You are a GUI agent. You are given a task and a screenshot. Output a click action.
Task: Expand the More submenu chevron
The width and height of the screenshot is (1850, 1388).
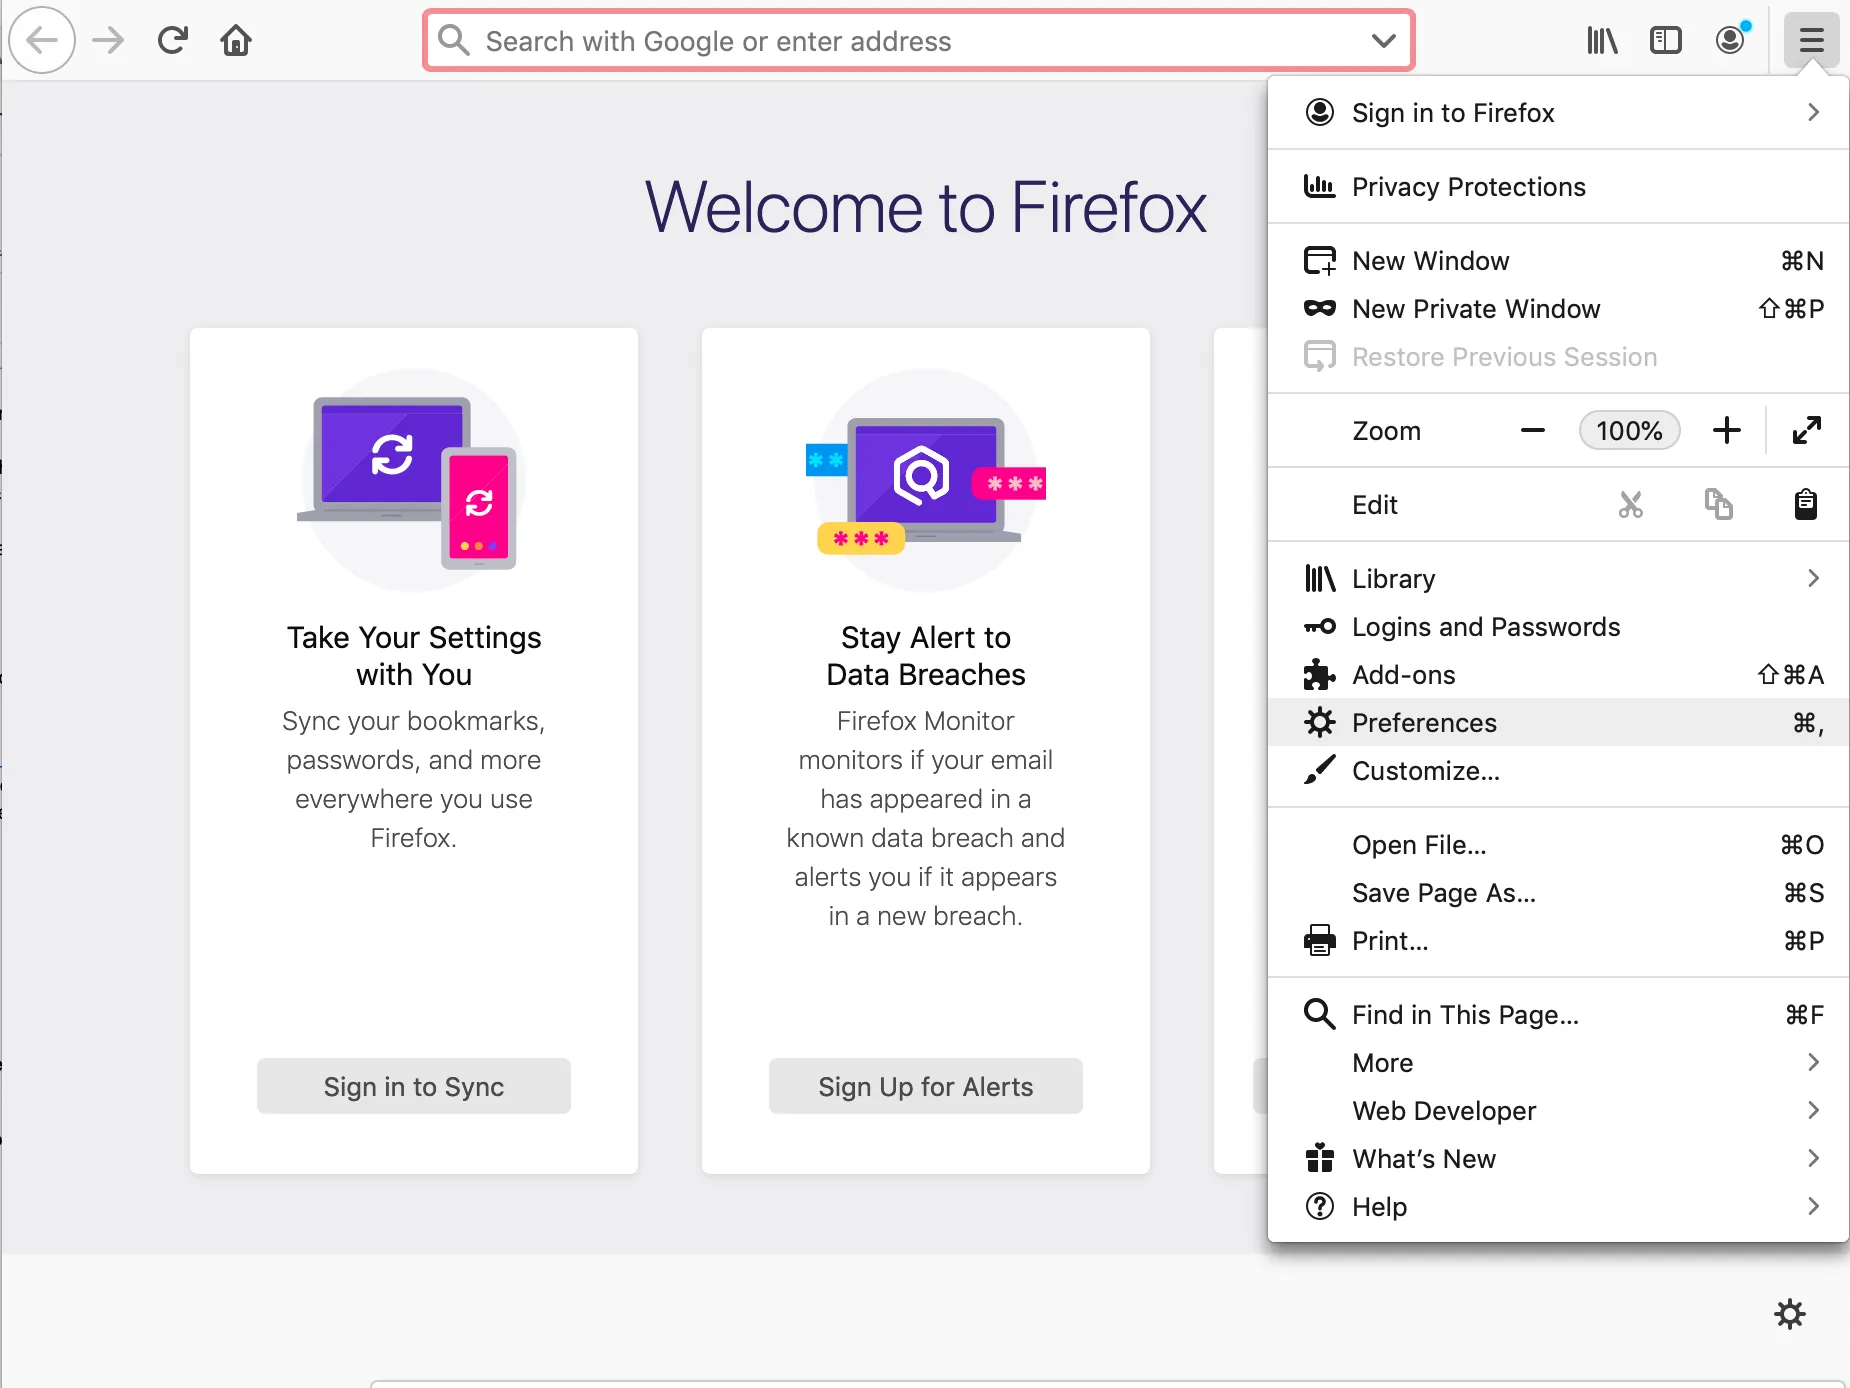click(1813, 1063)
